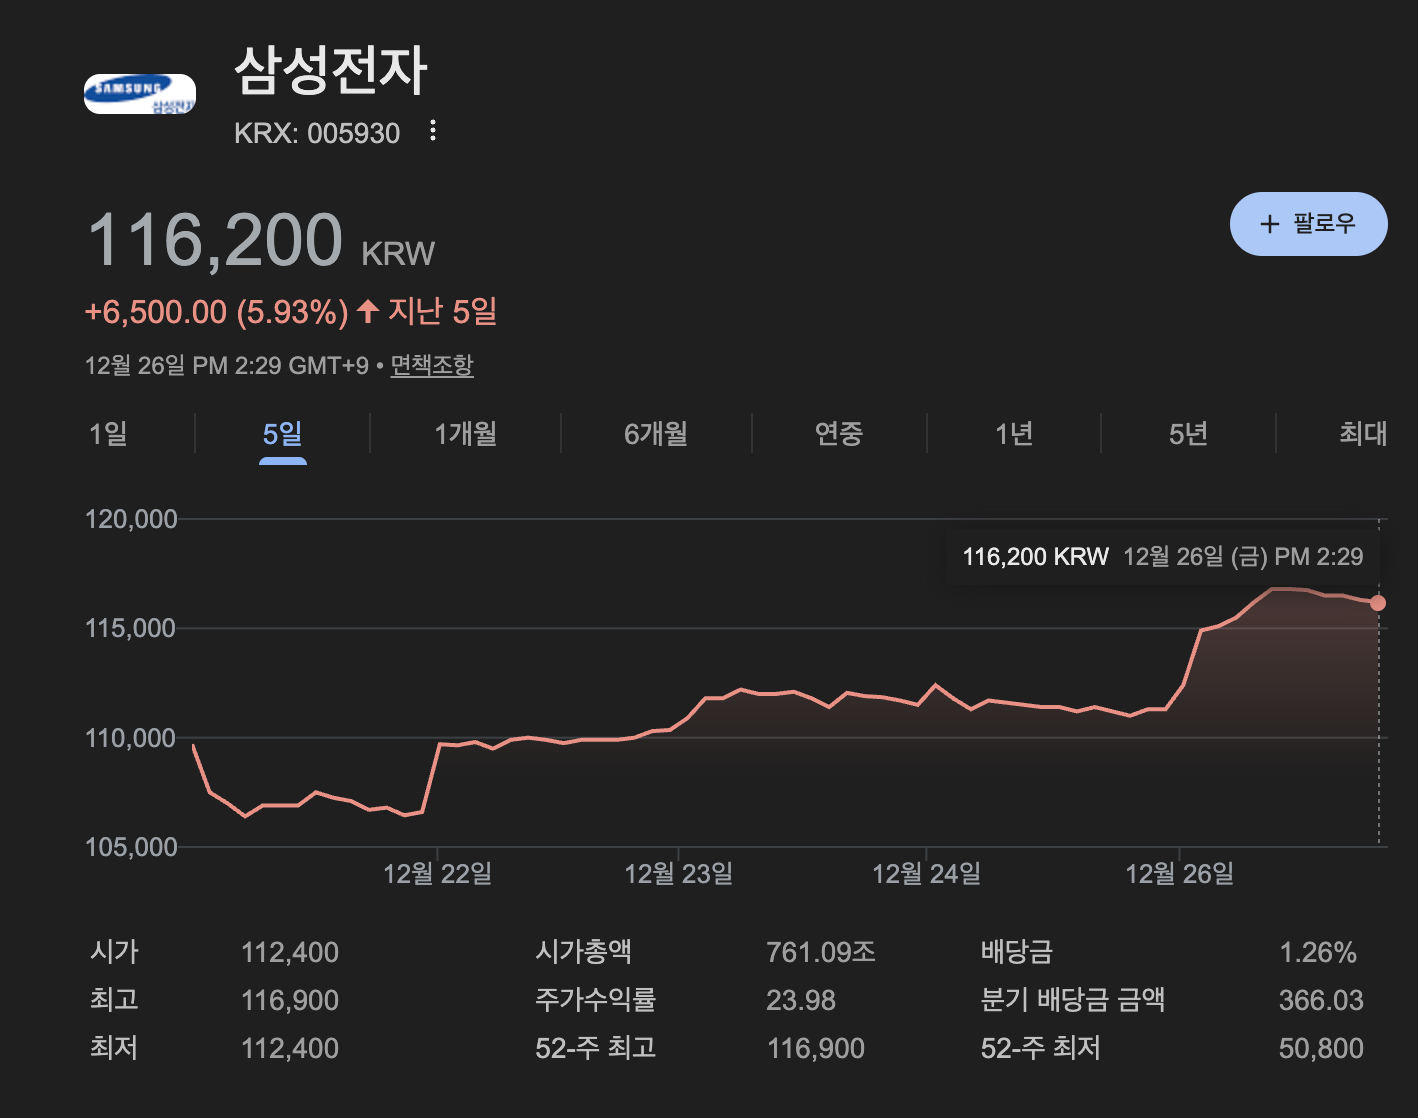1418x1118 pixels.
Task: Click the KRX: 005930 ticker text
Action: coord(317,133)
